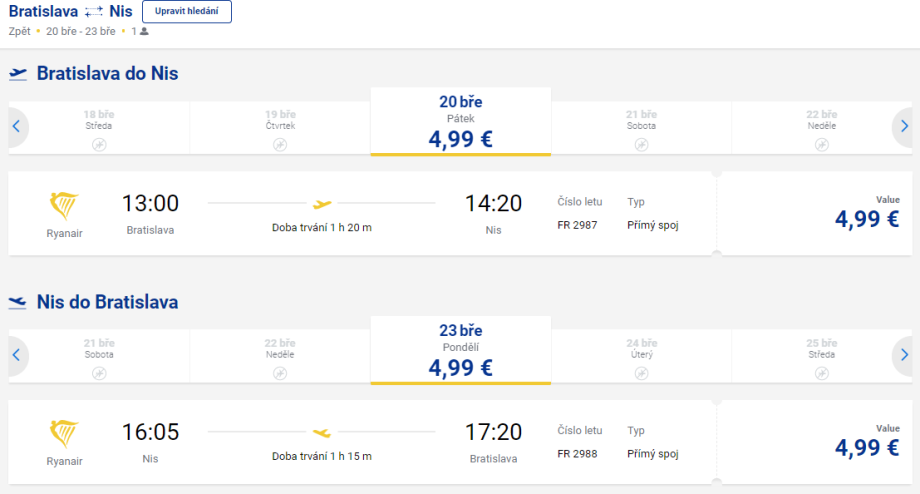This screenshot has height=494, width=920.
Task: Click the Nis do Bratislava returning plane icon
Action: [x=18, y=302]
